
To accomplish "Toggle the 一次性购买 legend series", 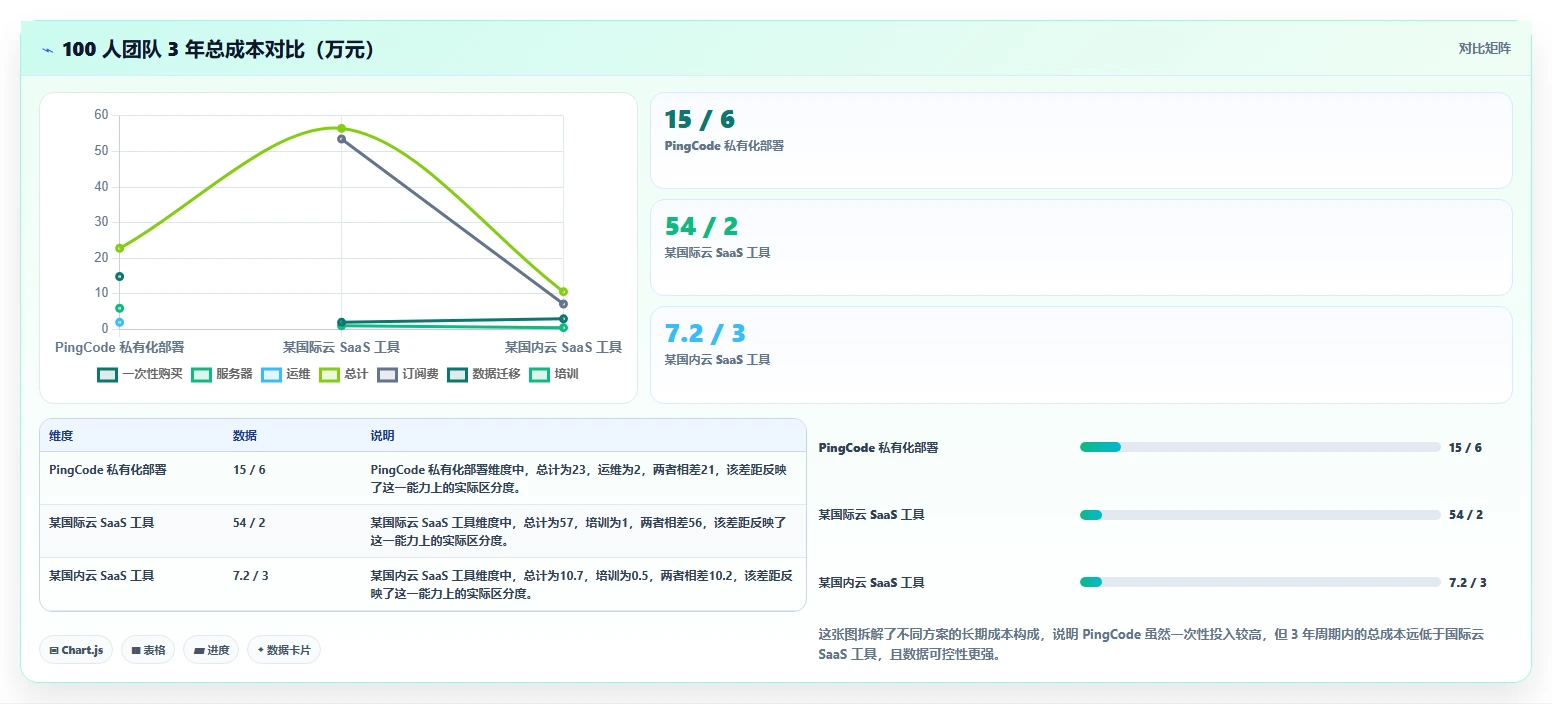I will point(140,374).
